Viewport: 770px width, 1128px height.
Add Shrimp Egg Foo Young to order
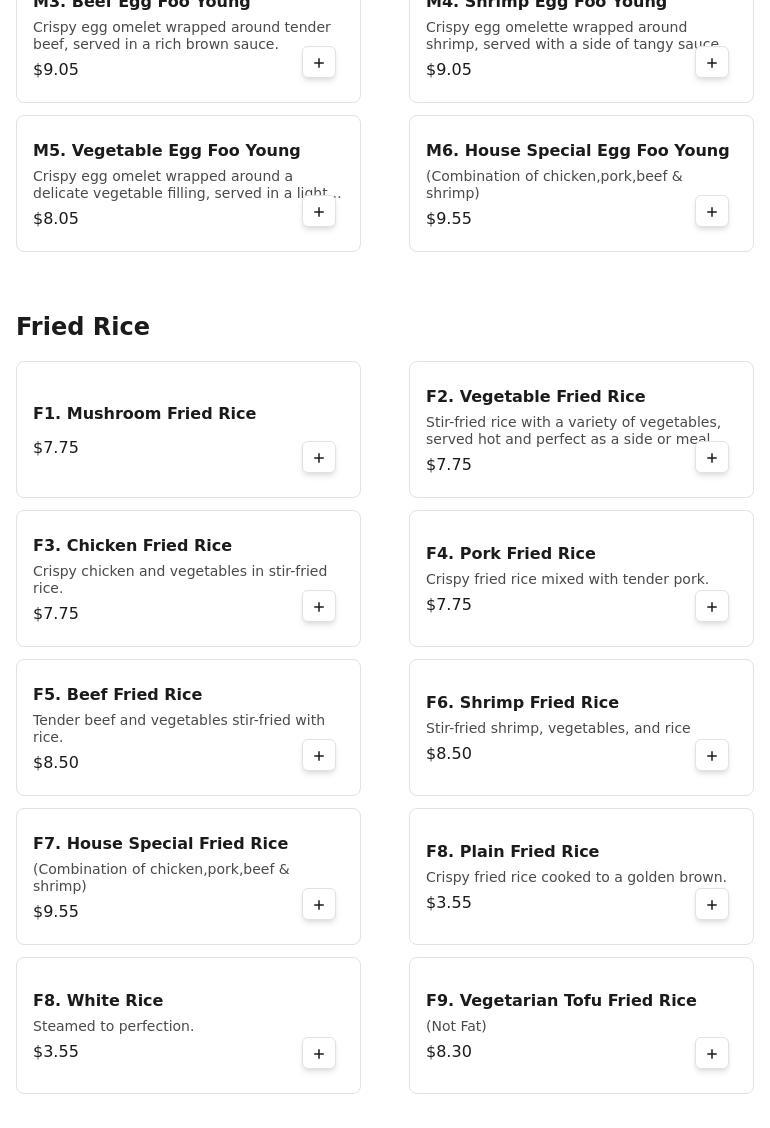tap(712, 63)
